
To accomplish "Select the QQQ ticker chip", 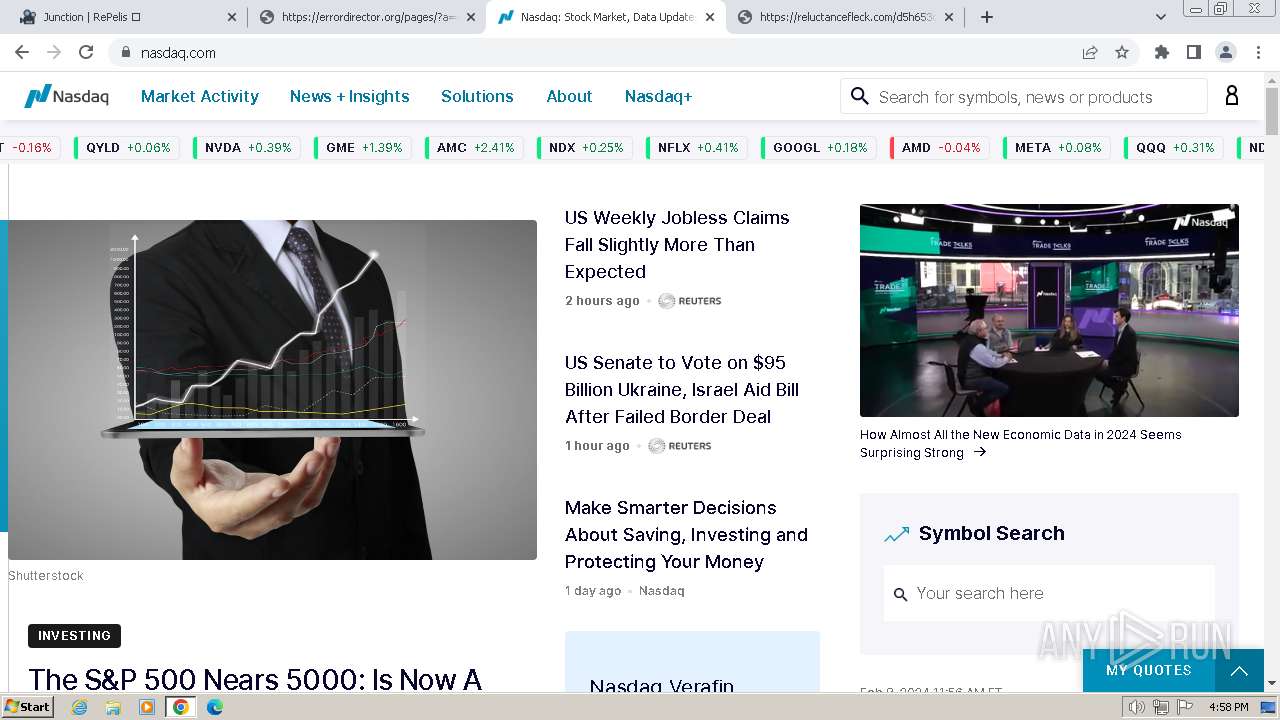I will 1174,147.
